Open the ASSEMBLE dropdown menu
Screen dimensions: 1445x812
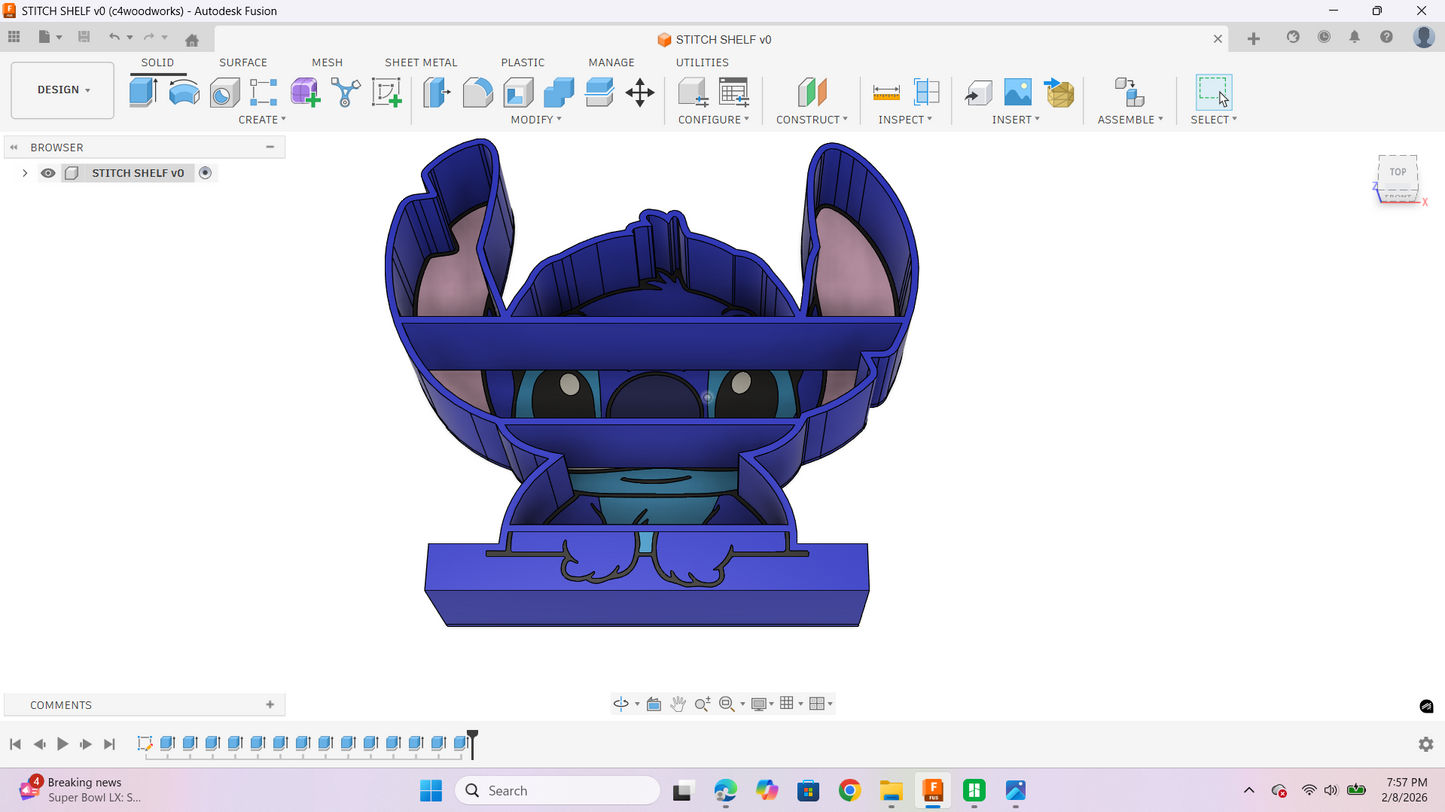pyautogui.click(x=1130, y=119)
